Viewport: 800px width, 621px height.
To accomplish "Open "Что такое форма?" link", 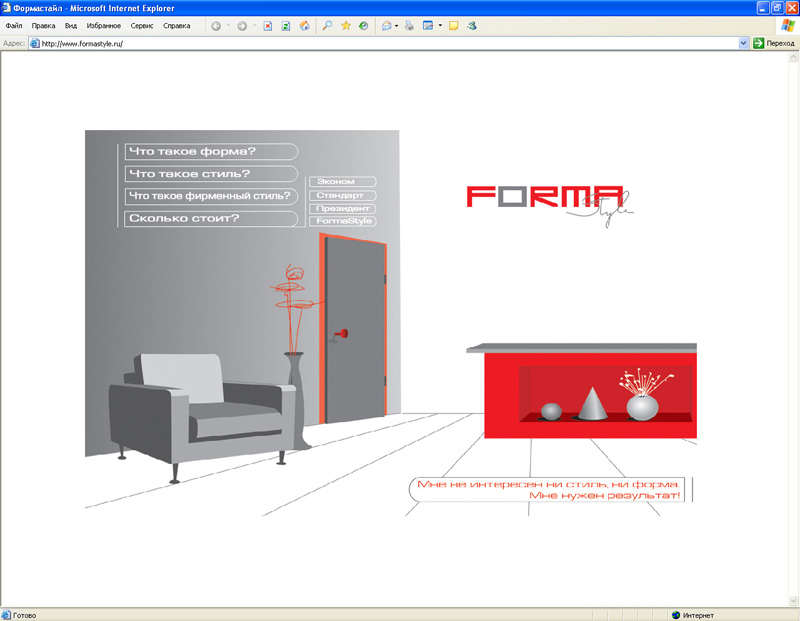I will pos(211,152).
